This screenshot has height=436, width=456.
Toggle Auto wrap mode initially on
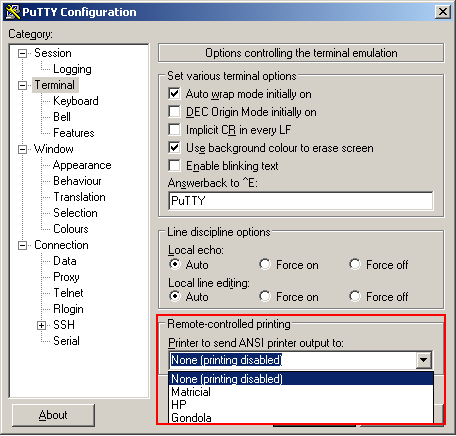(174, 94)
